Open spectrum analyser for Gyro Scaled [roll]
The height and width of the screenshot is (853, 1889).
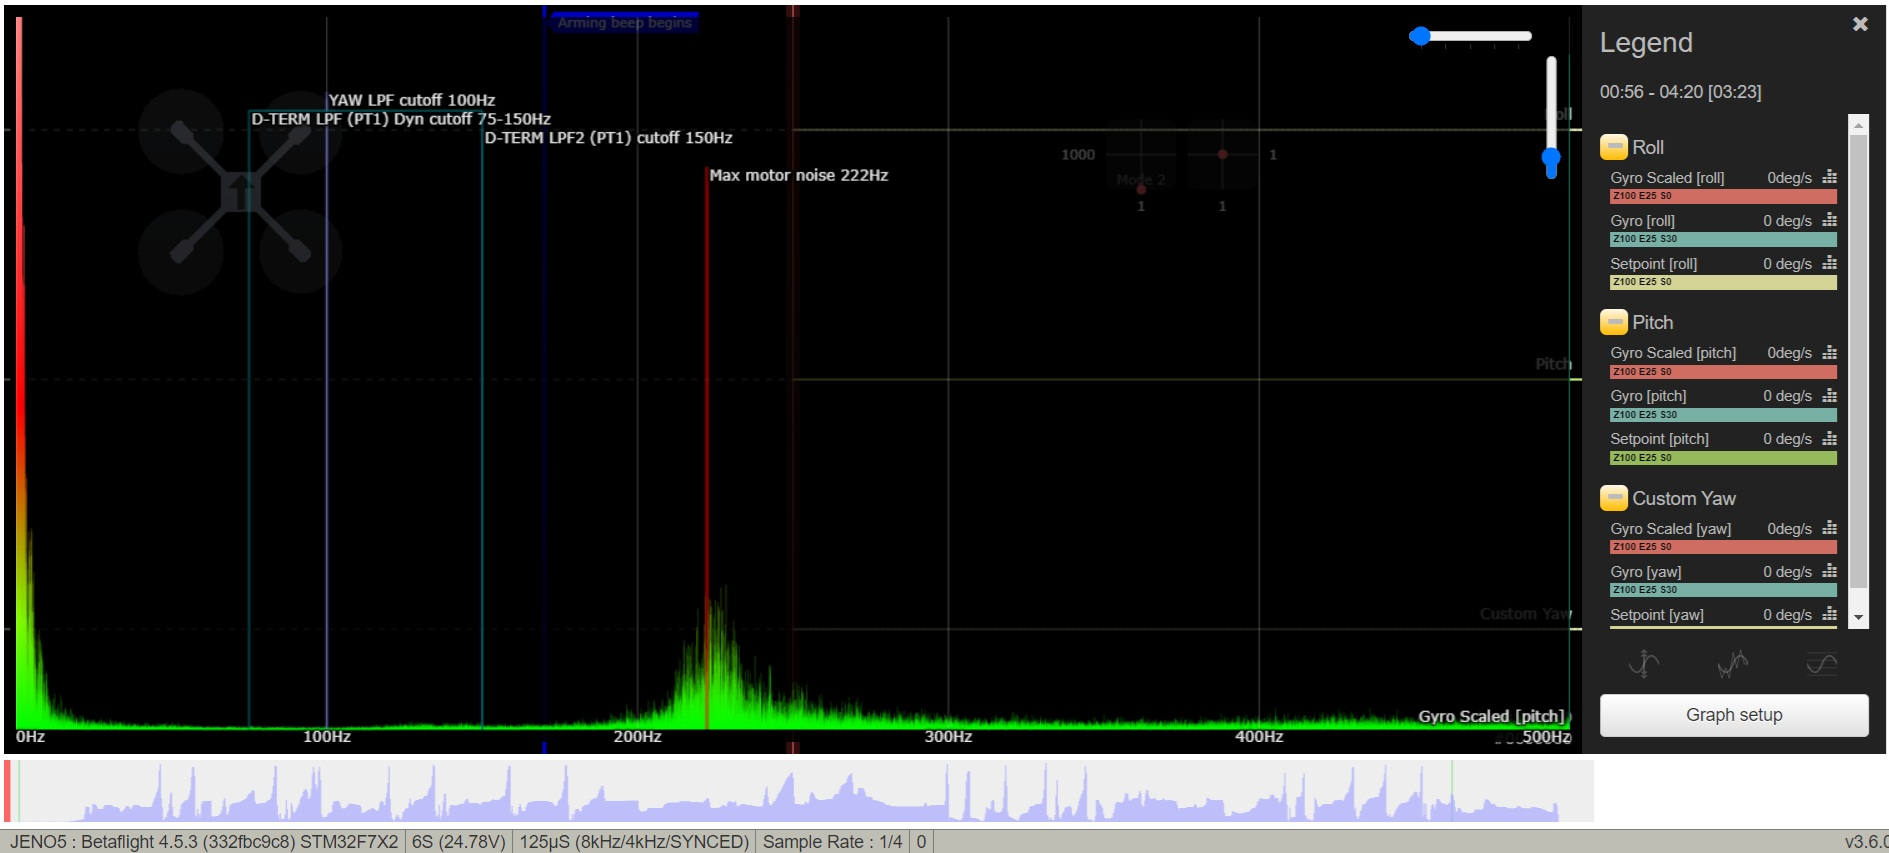tap(1829, 177)
